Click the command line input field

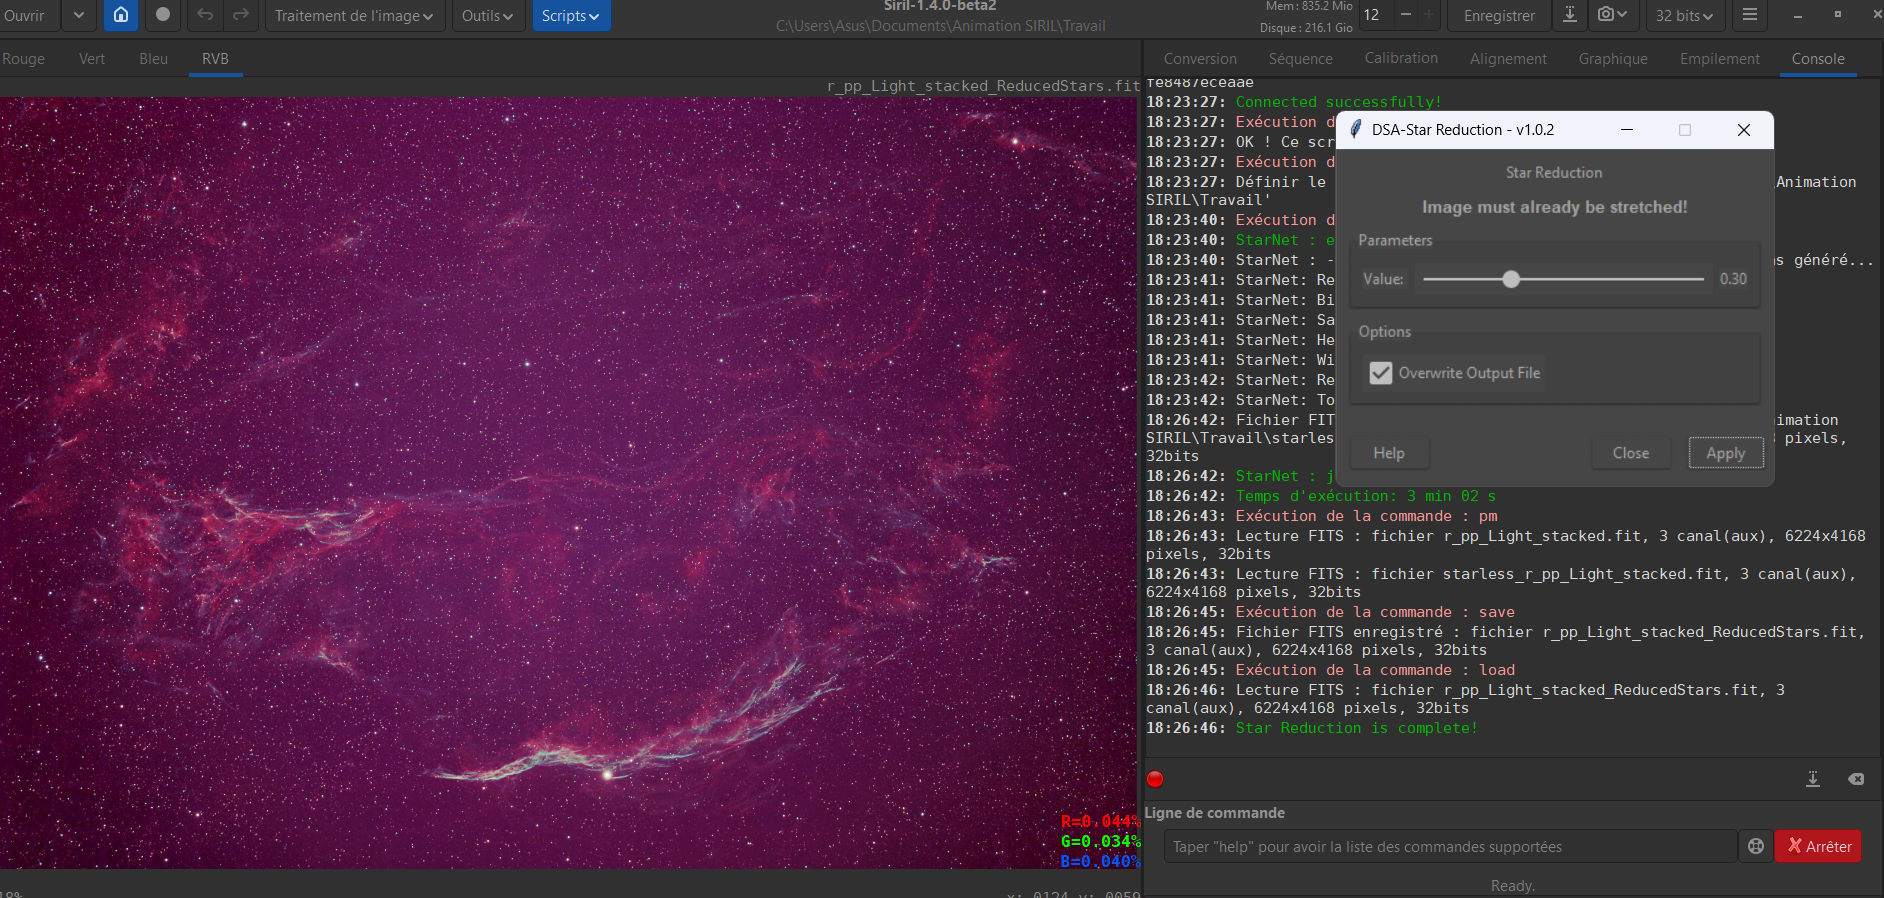point(1450,847)
